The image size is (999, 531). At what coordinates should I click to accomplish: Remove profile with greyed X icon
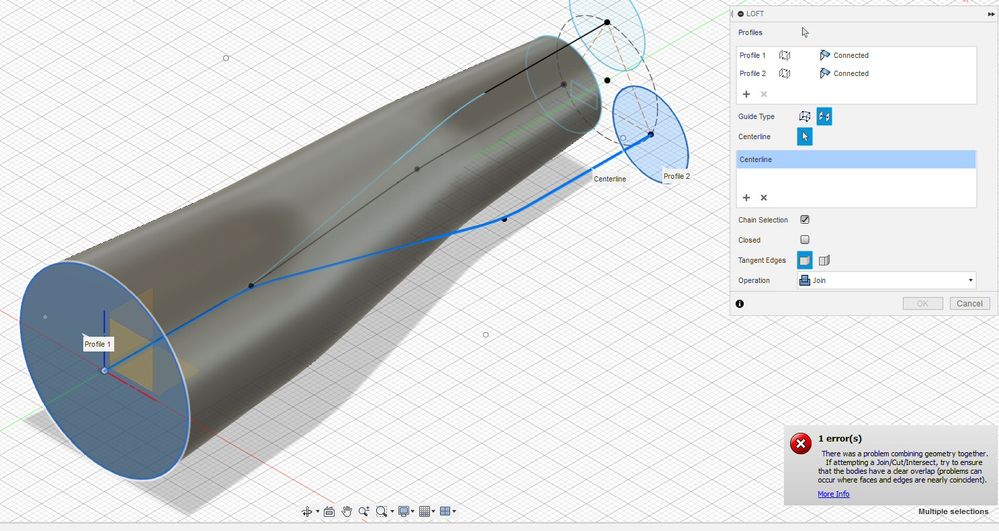tap(764, 94)
